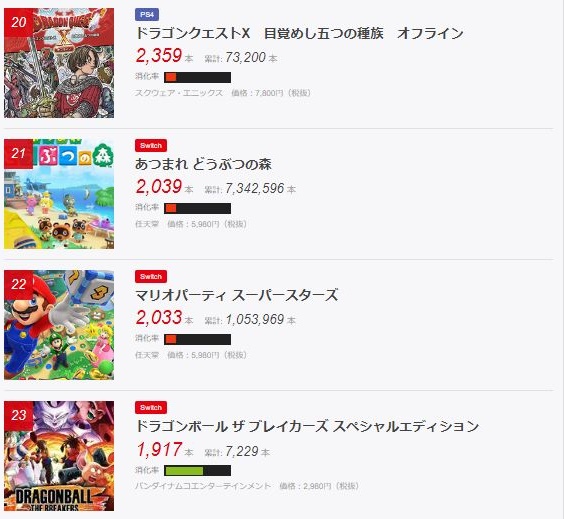This screenshot has width=564, height=519.
Task: Open ドラゴンボール ザ ブレイカーズ スペシャルエディション title
Action: tap(307, 426)
